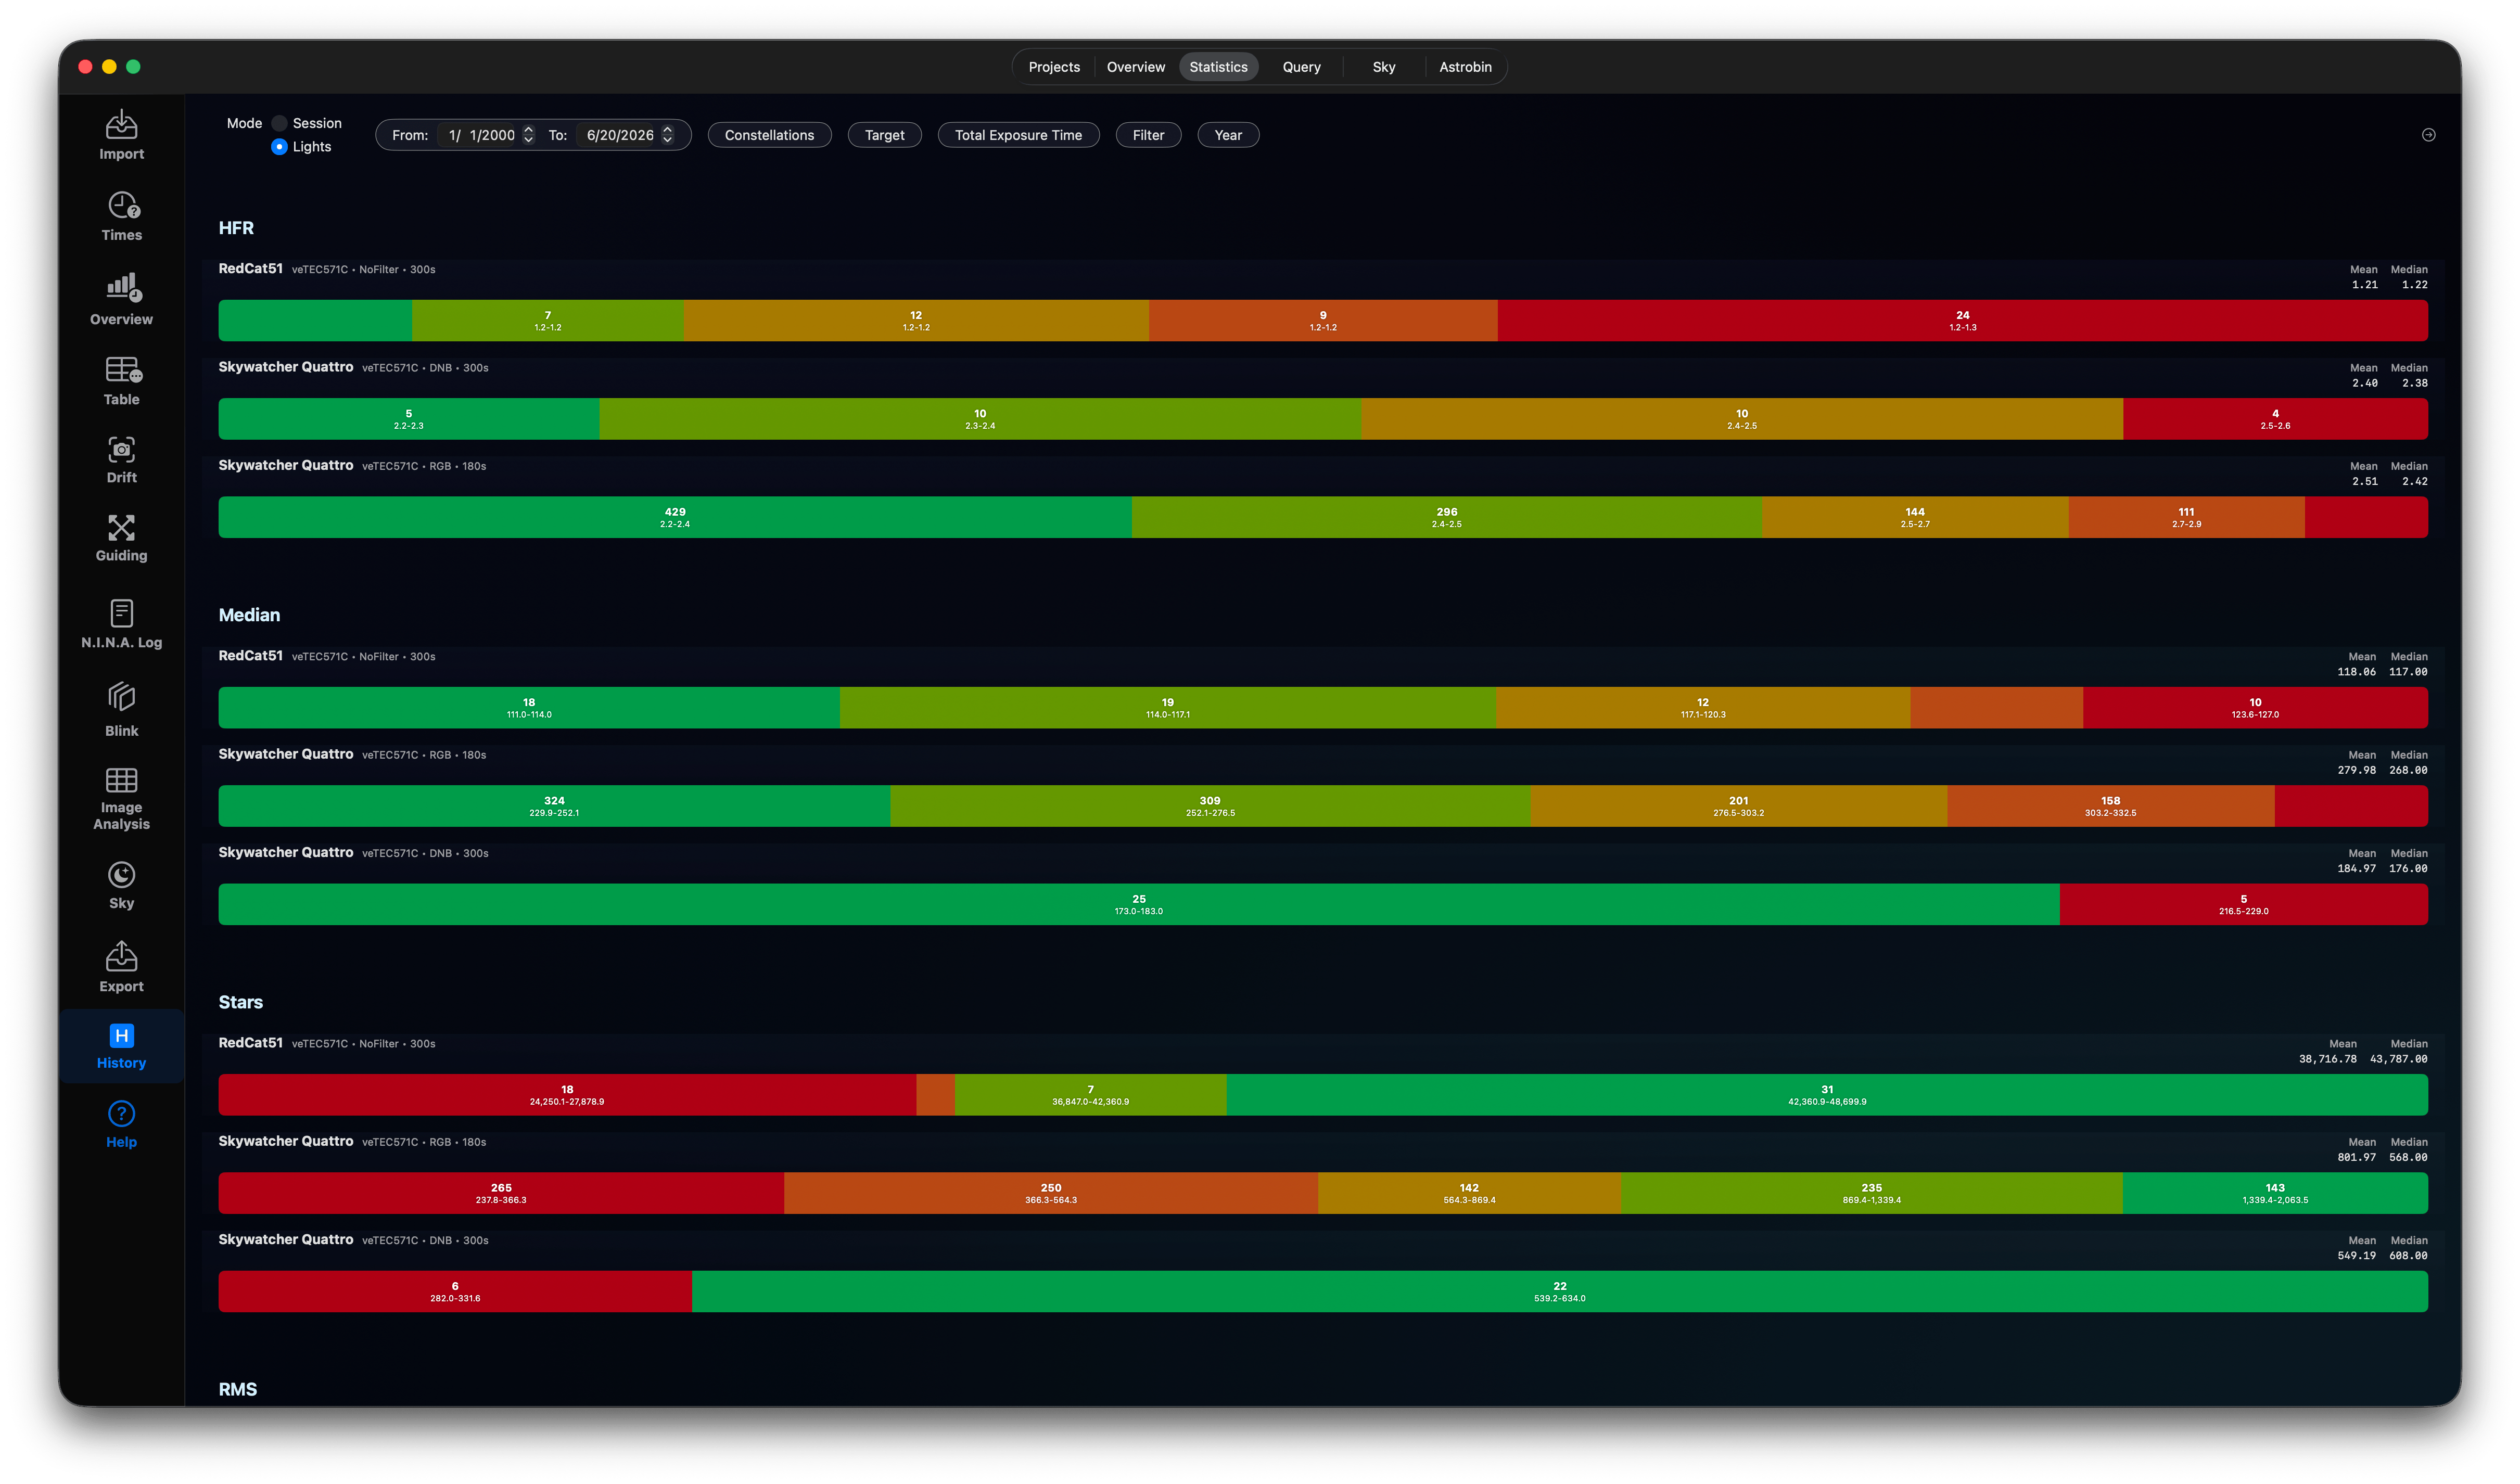Click HFR RedCat51 red segment 24

click(x=1962, y=320)
